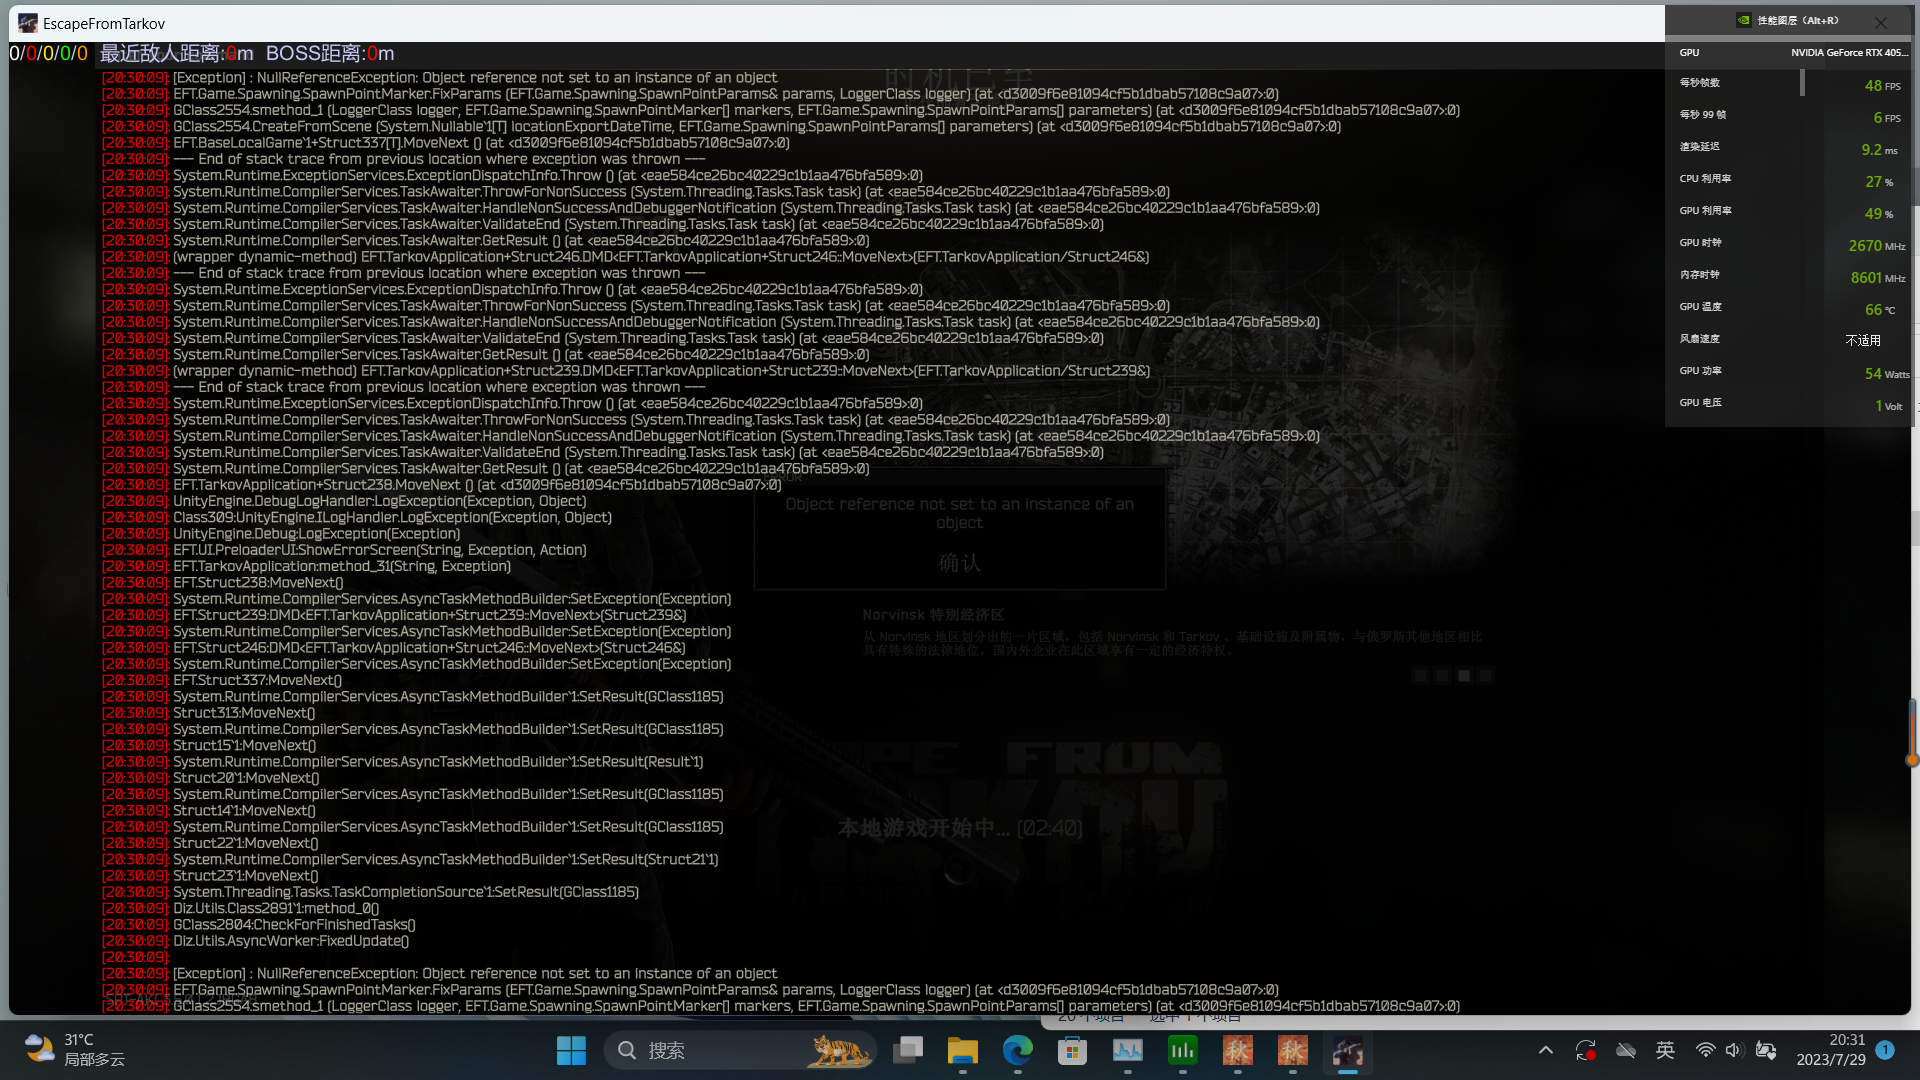Screen dimensions: 1920x1080
Task: Open the weather widget showing 31°C
Action: tap(75, 1050)
